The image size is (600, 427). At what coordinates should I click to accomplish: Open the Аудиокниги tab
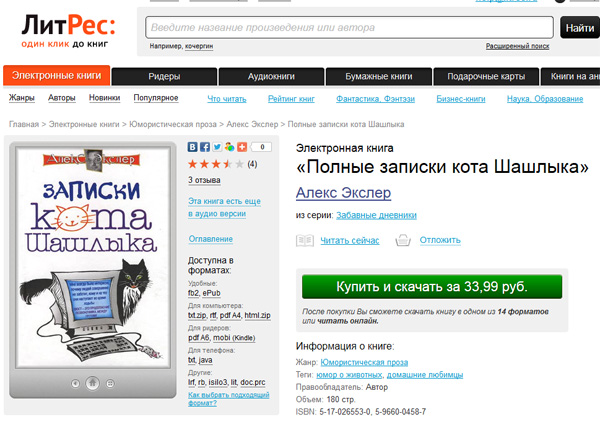point(271,77)
